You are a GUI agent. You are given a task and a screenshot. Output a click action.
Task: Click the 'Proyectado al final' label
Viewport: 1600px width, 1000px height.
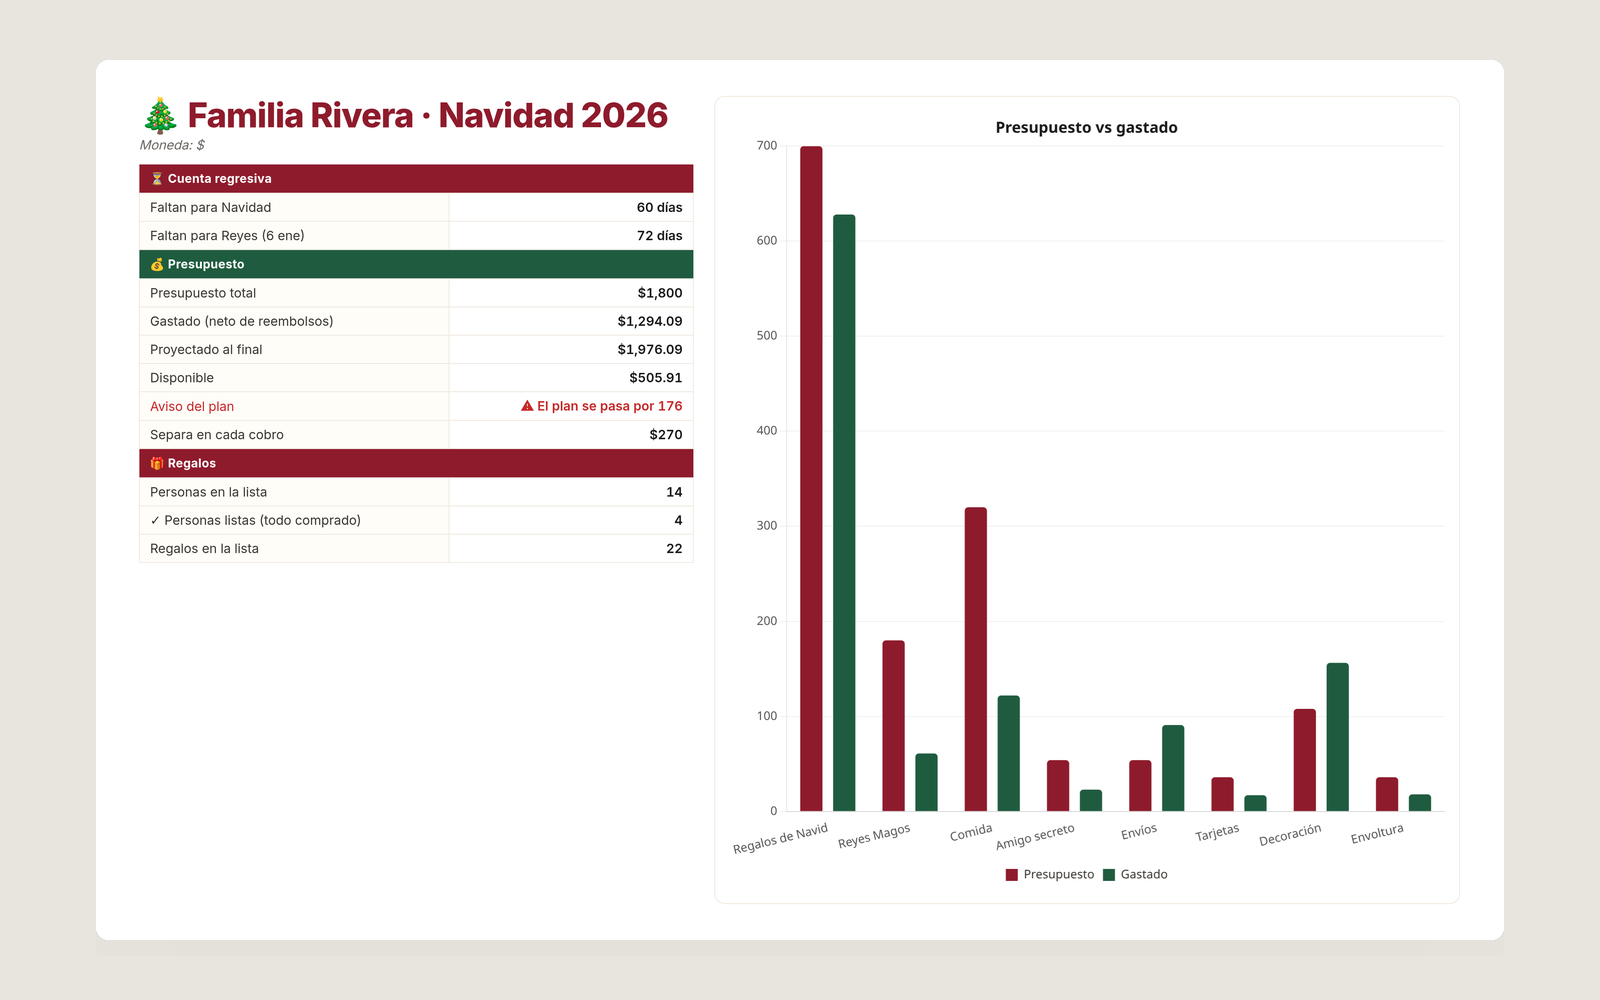click(x=206, y=350)
